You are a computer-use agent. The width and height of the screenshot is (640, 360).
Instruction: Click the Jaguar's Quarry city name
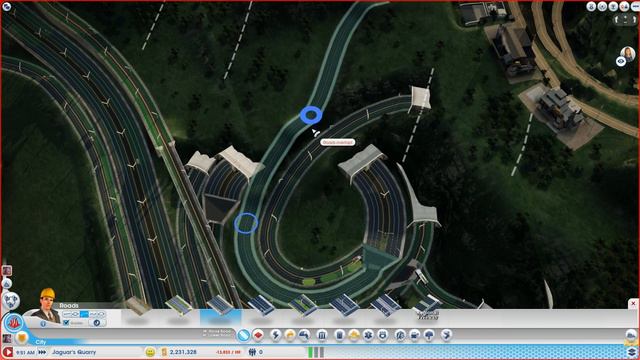(x=74, y=352)
